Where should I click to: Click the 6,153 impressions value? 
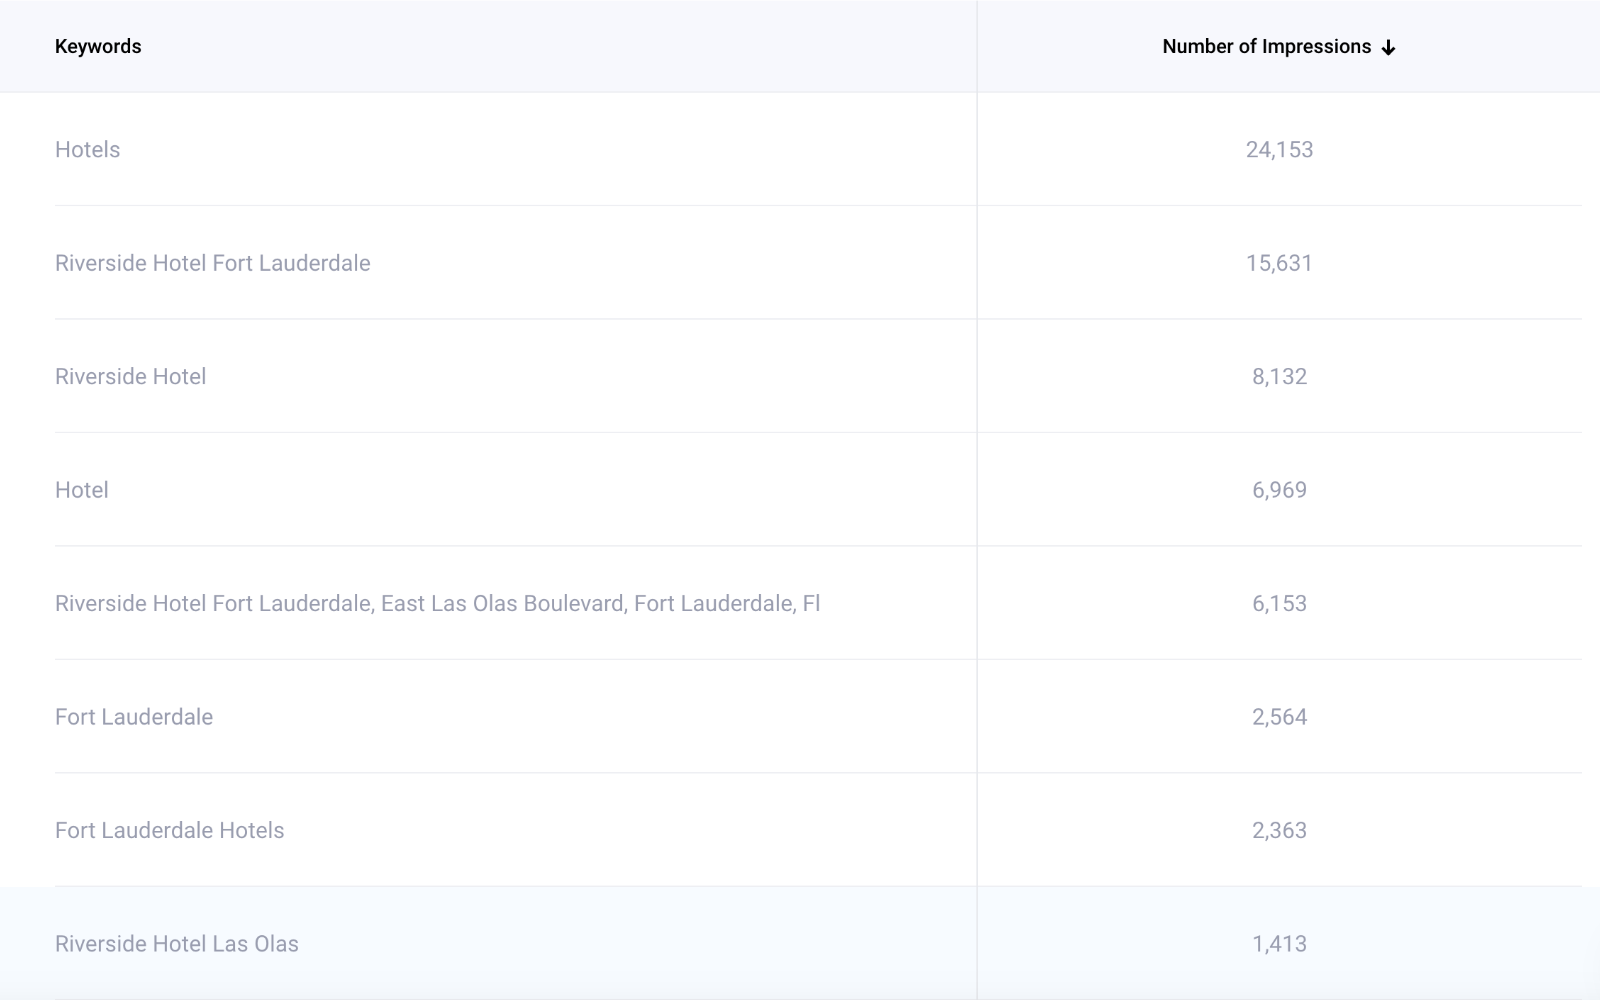[1279, 604]
